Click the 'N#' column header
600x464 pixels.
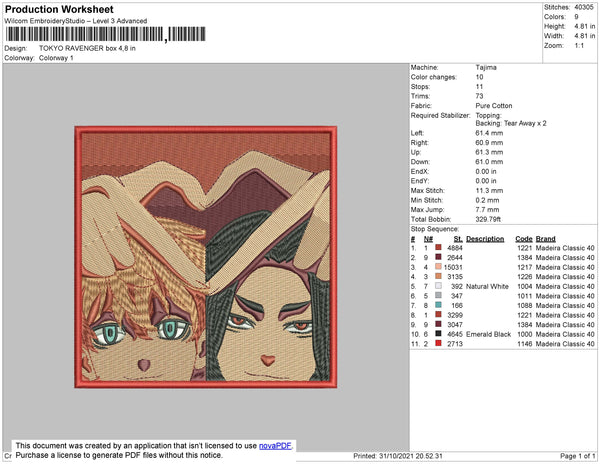pyautogui.click(x=428, y=239)
